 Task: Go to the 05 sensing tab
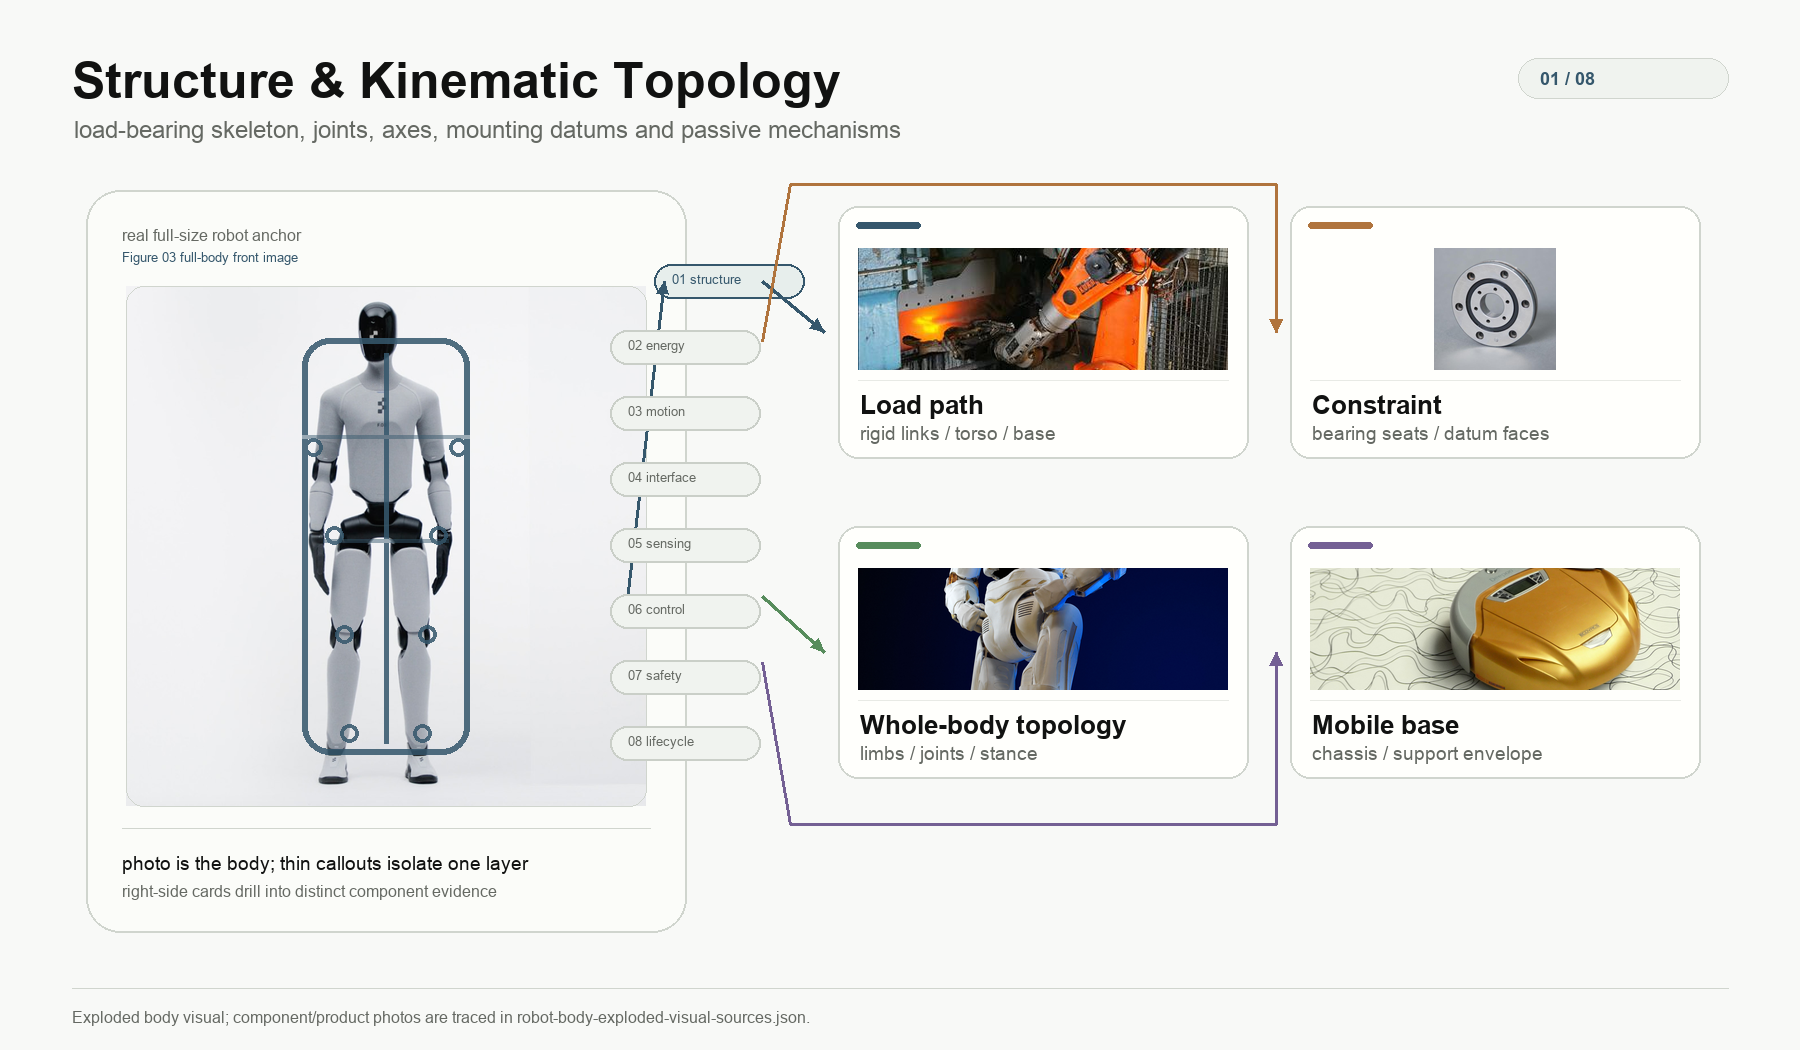click(x=685, y=545)
